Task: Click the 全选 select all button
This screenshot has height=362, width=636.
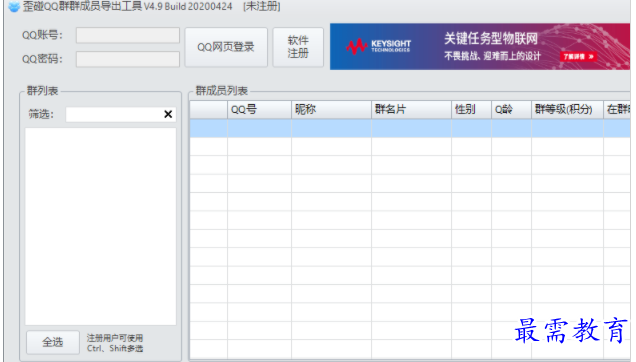Action: (x=53, y=342)
